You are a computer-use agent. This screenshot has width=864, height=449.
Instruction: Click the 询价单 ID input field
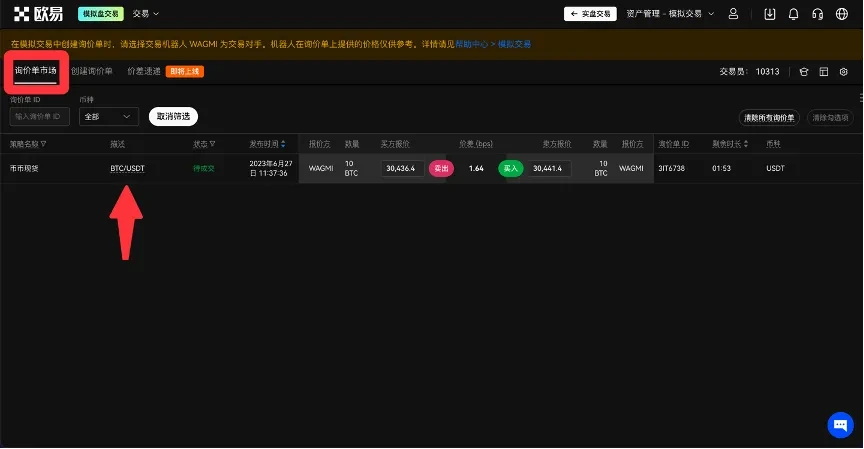[x=40, y=117]
